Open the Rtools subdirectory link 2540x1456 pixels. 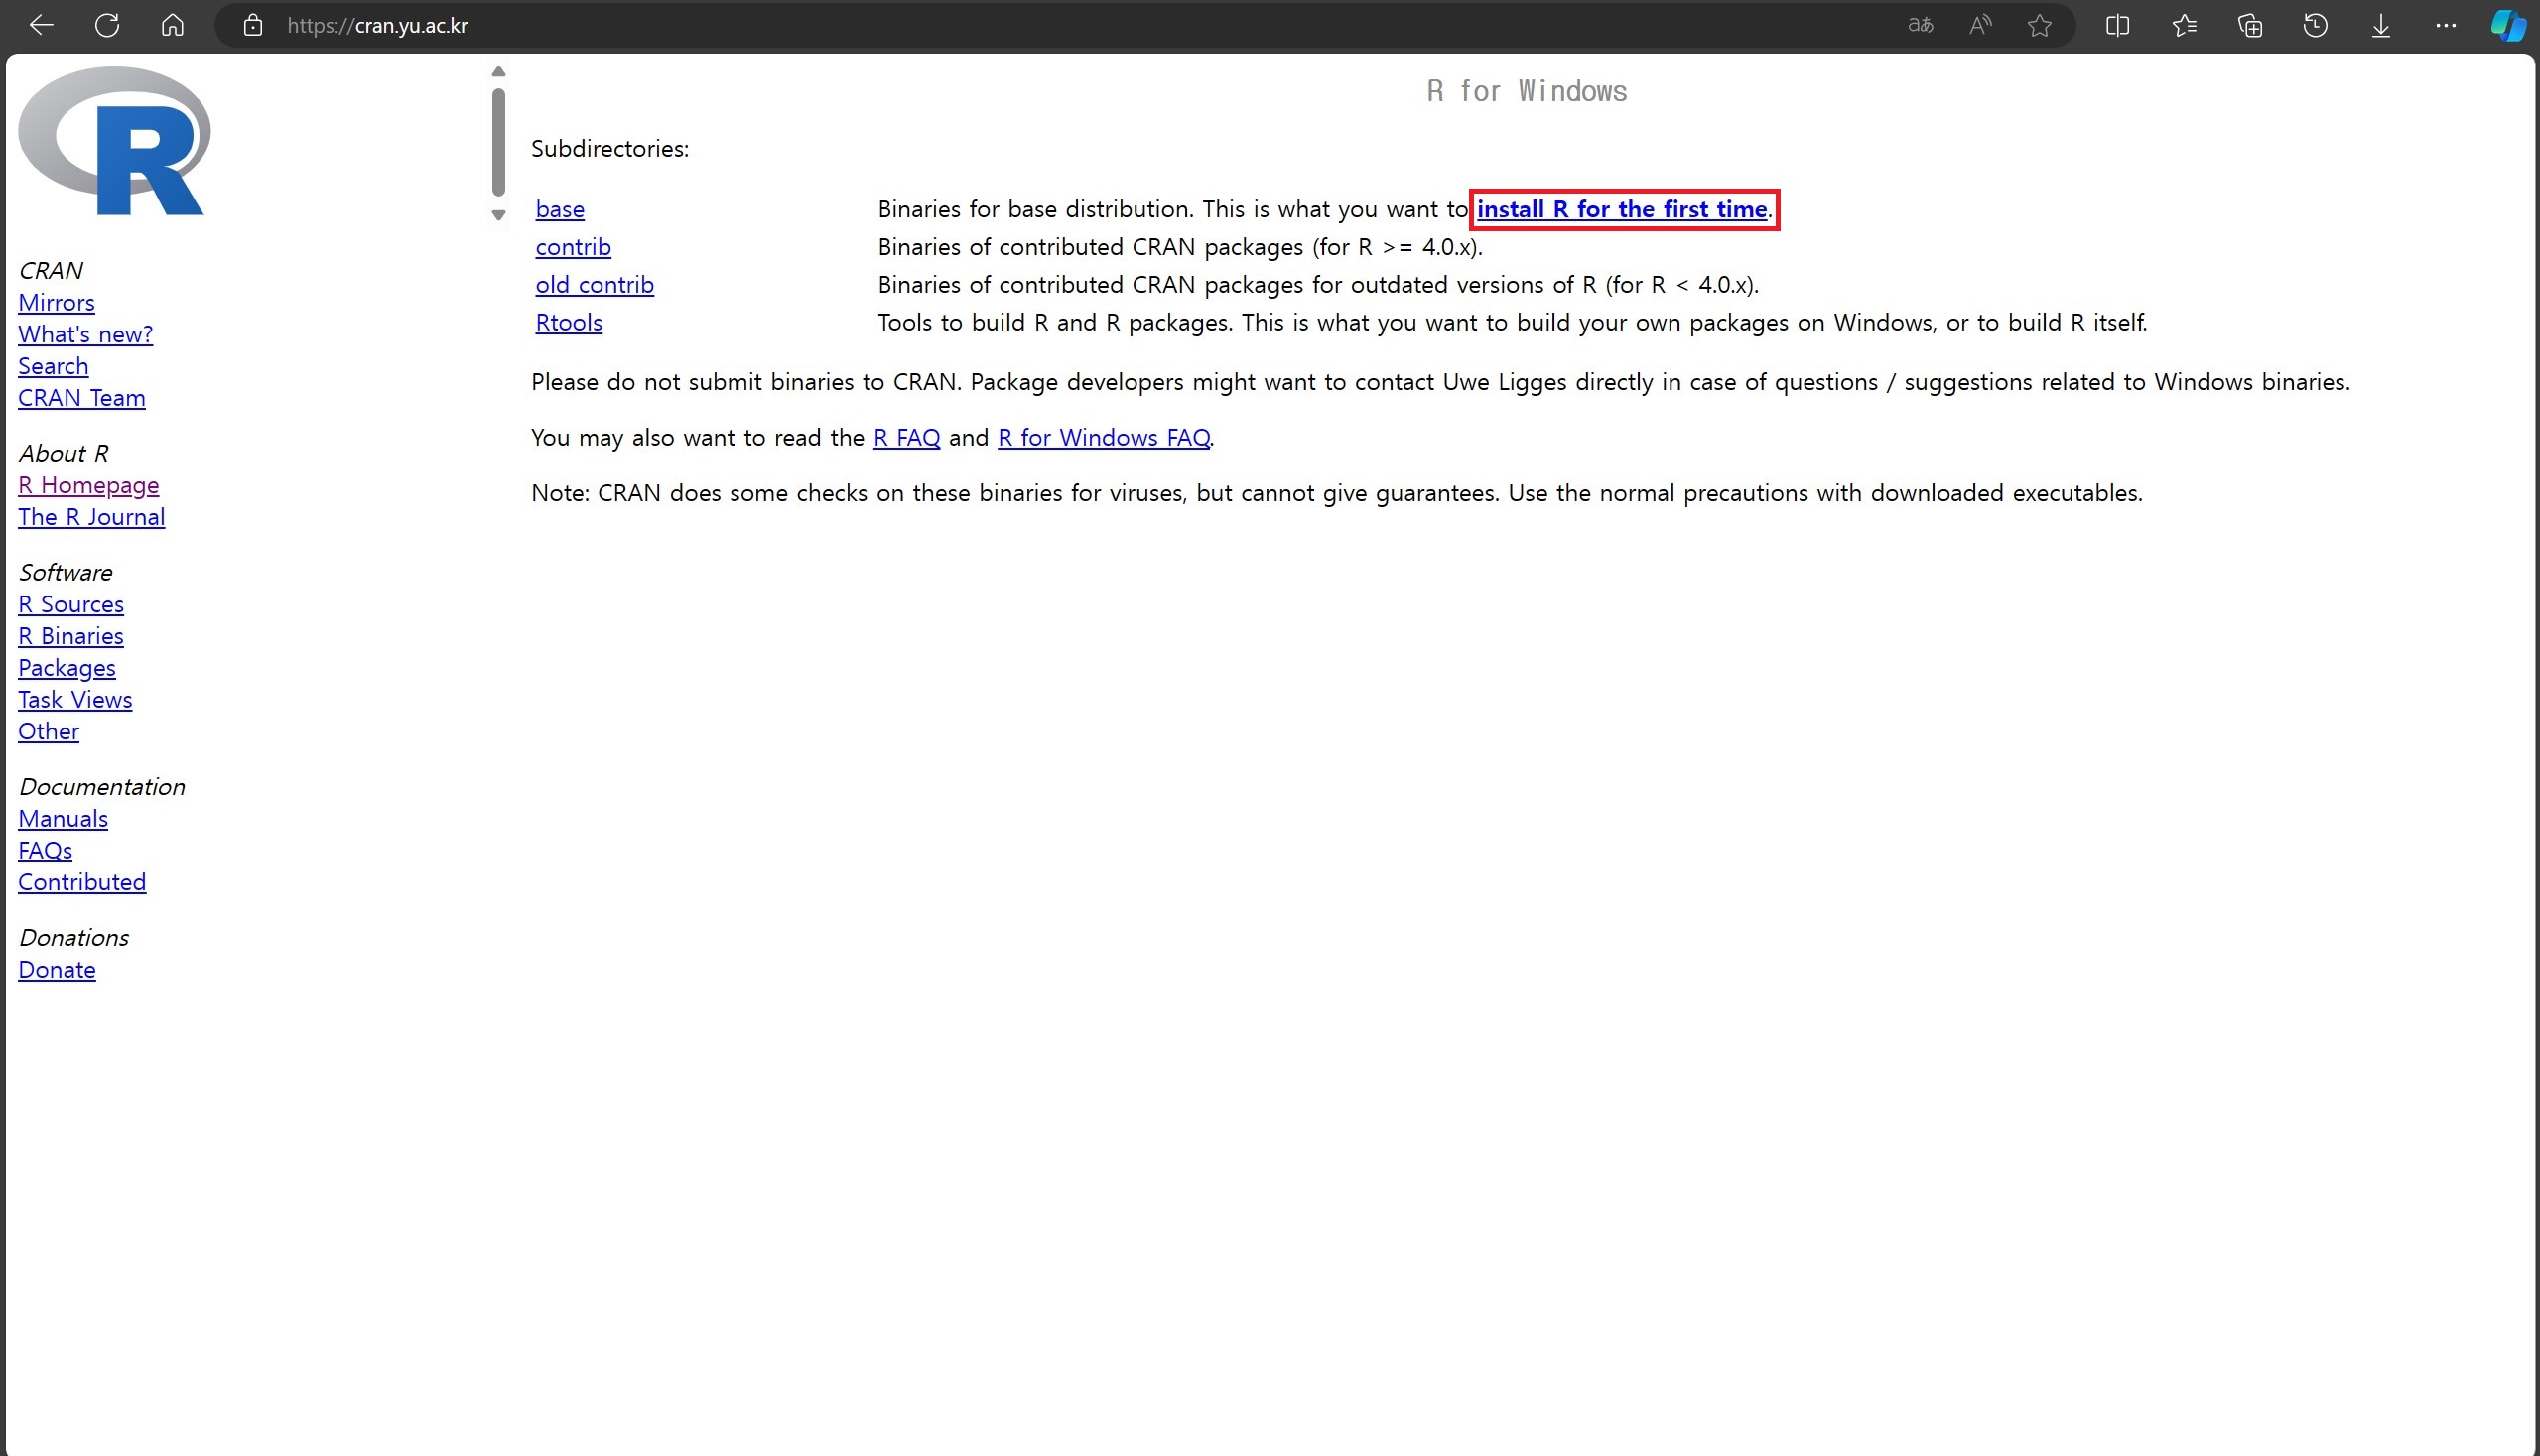(x=568, y=322)
